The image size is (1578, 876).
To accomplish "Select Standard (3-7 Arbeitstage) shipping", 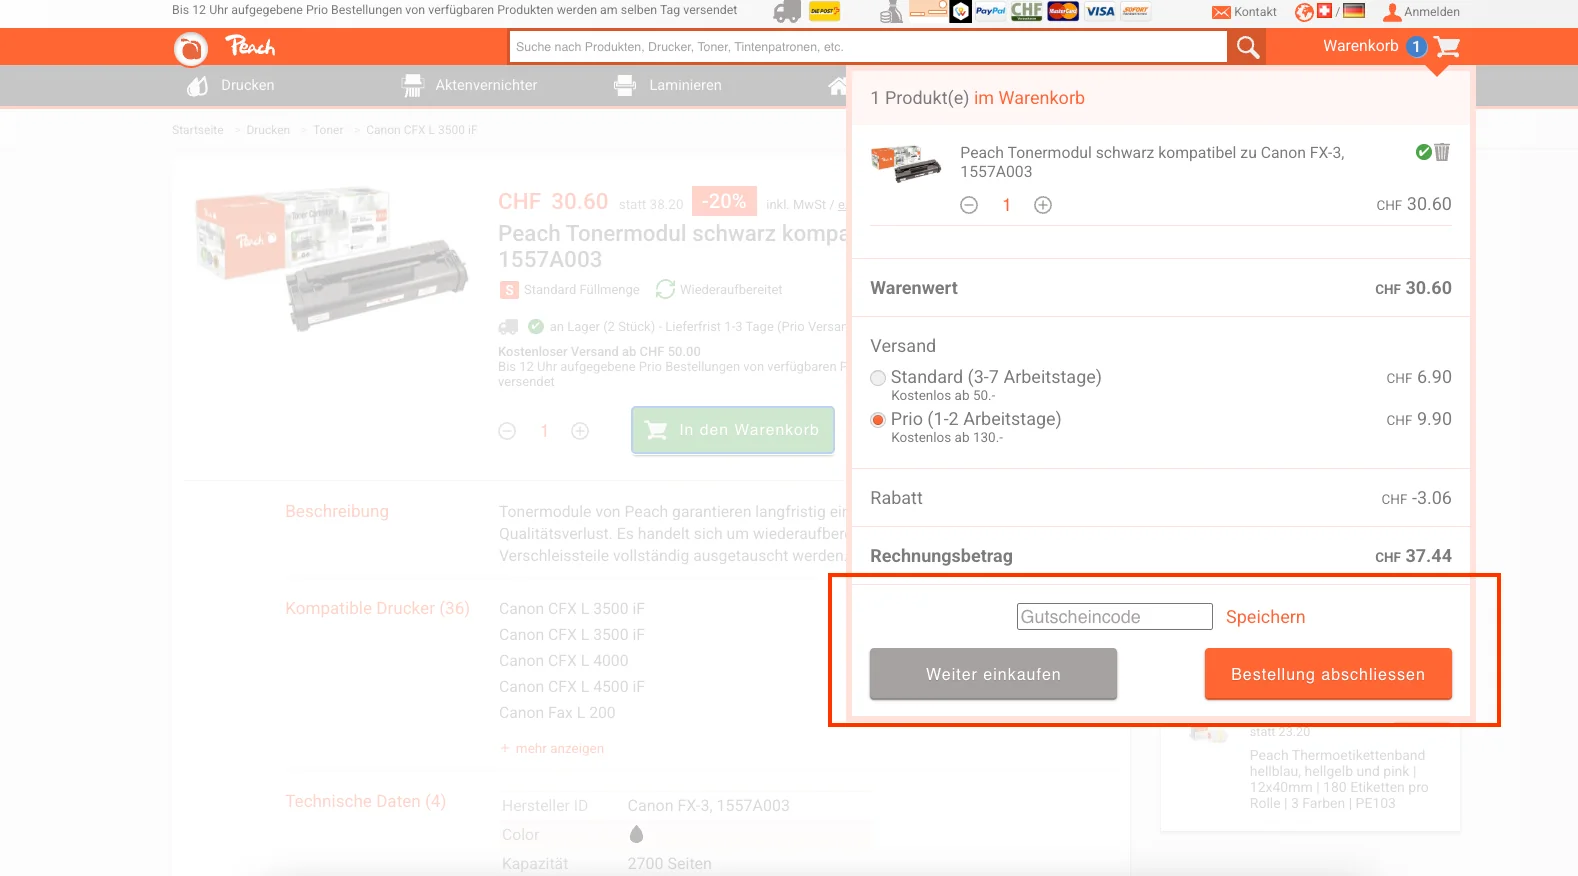I will coord(878,378).
